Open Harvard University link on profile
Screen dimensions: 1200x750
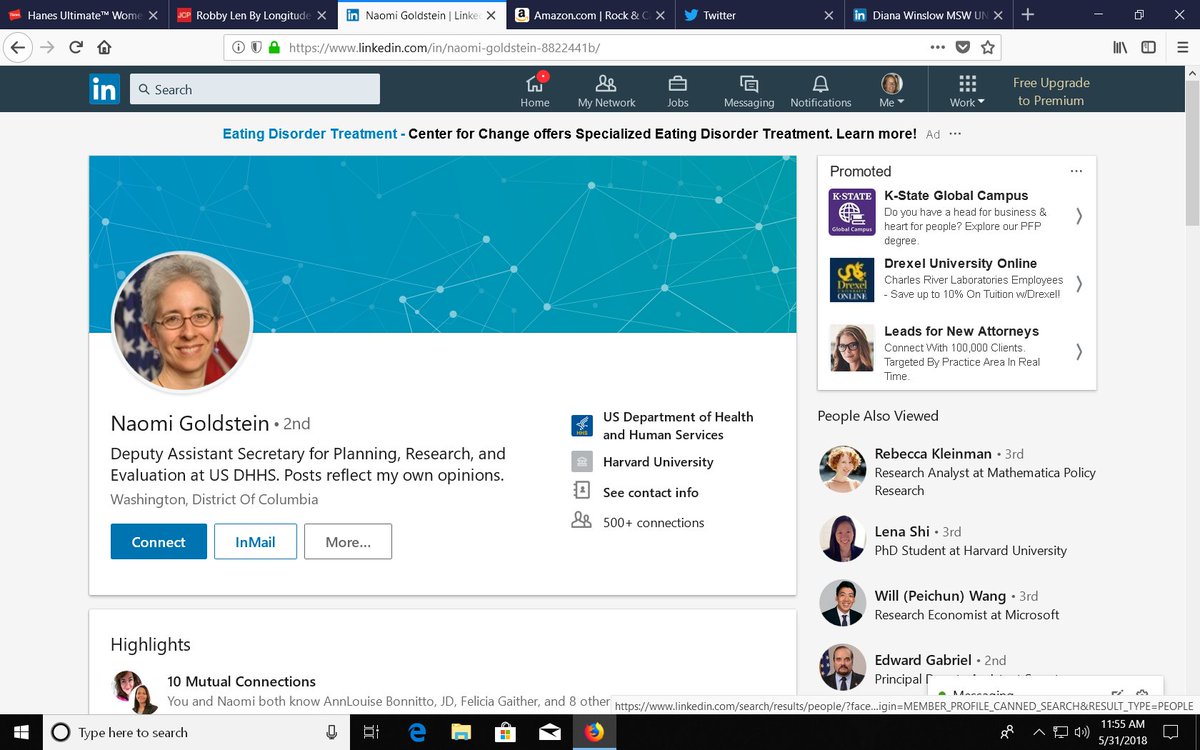[658, 462]
